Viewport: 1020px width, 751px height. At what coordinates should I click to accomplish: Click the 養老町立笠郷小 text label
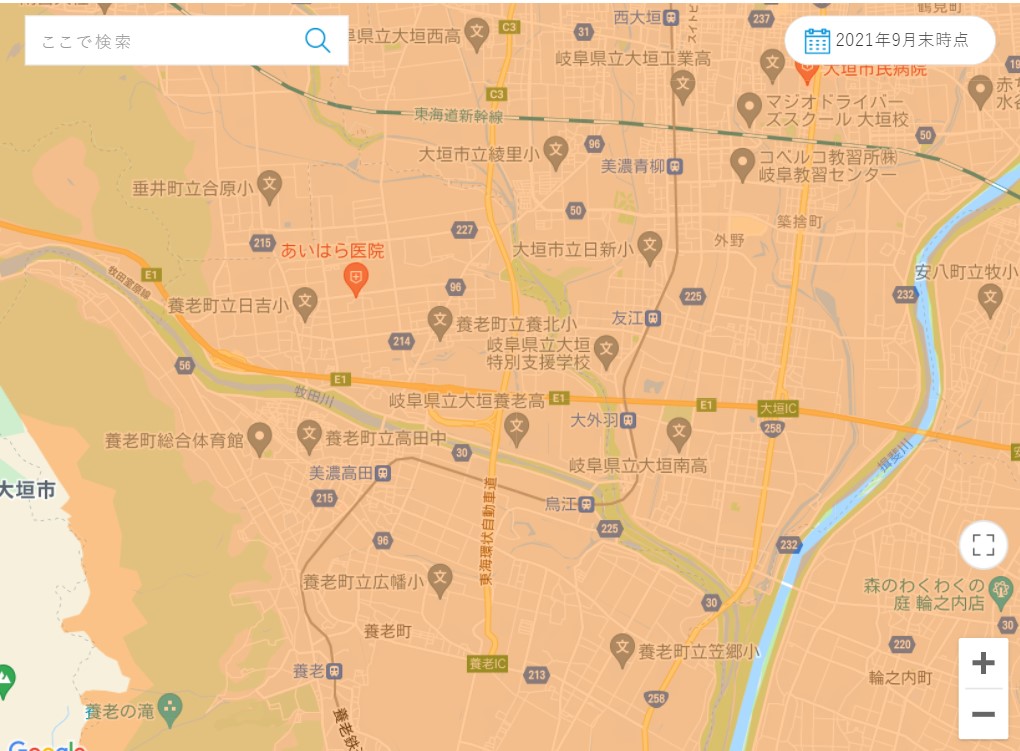pyautogui.click(x=699, y=651)
